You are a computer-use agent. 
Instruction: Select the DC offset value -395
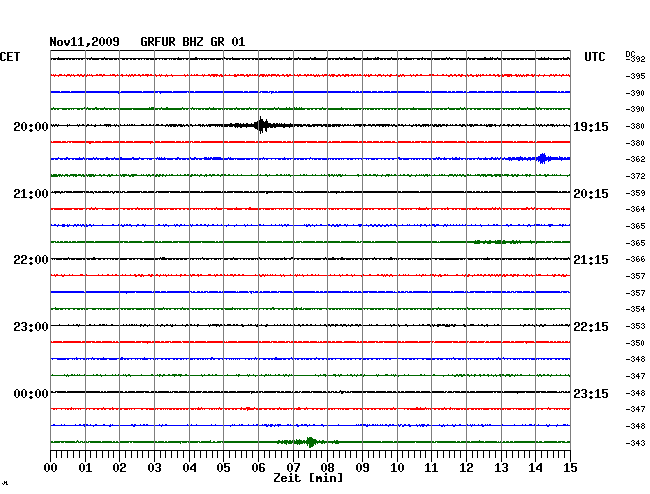point(635,76)
